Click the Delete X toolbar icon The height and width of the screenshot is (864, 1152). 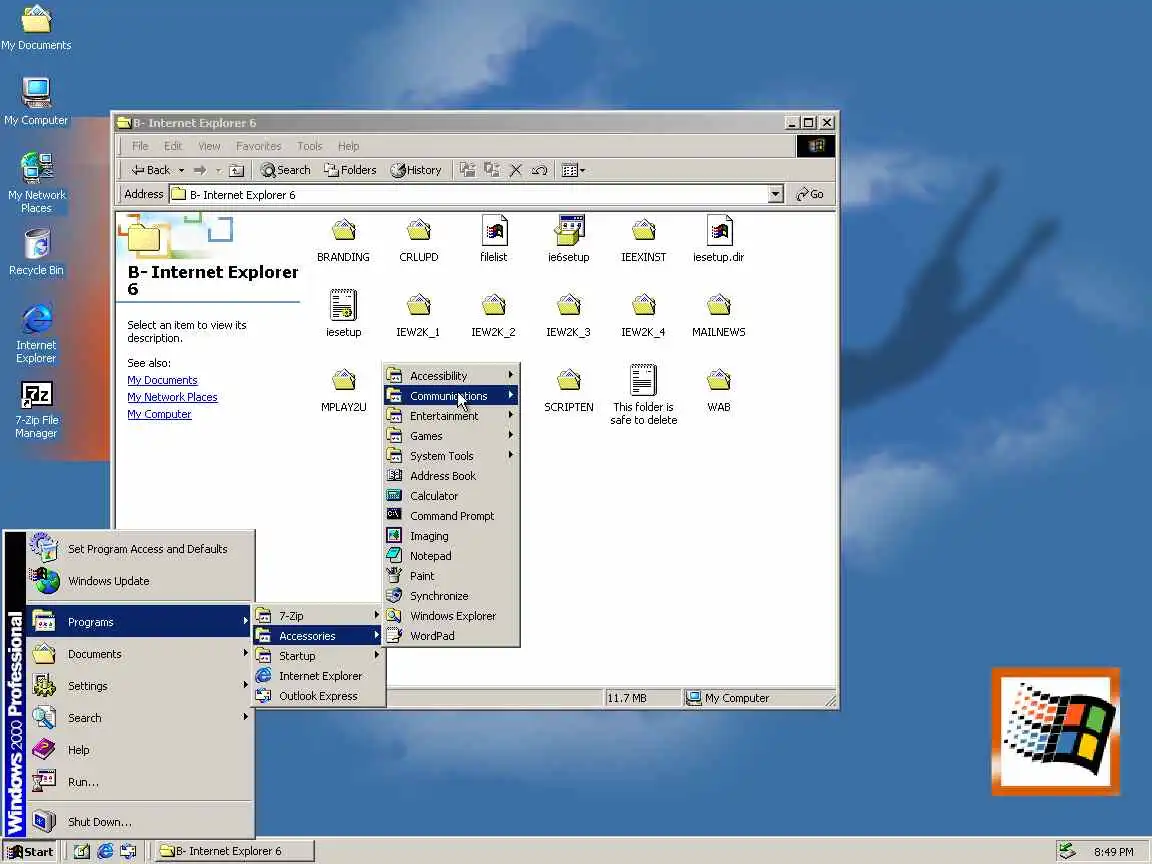[x=516, y=170]
